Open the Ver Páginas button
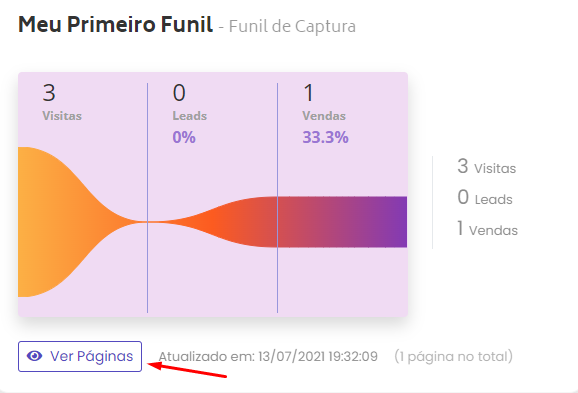This screenshot has width=578, height=393. pos(80,357)
